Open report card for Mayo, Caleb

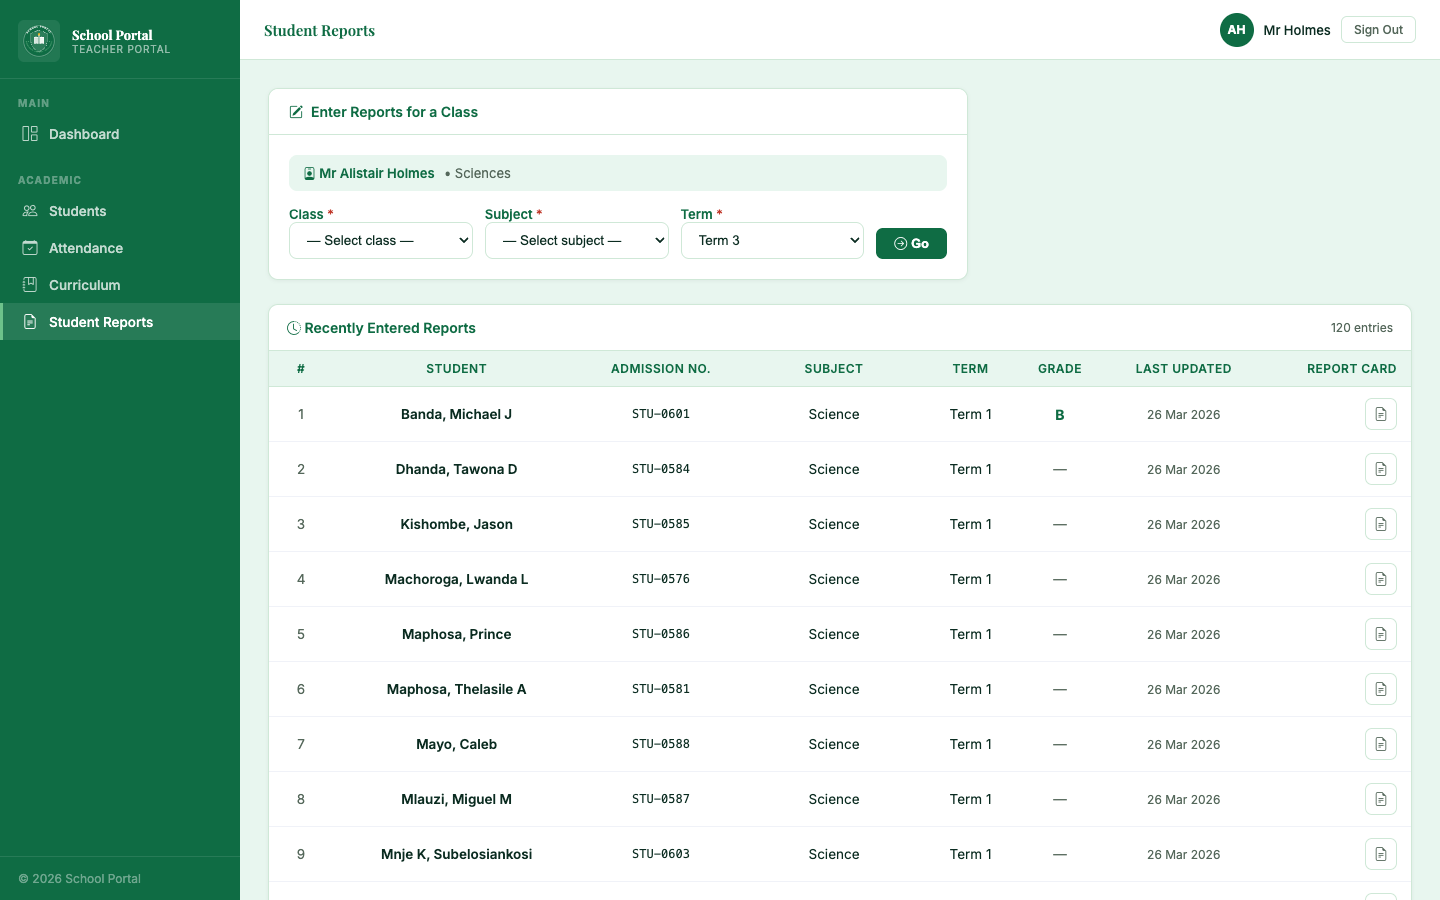click(1380, 744)
